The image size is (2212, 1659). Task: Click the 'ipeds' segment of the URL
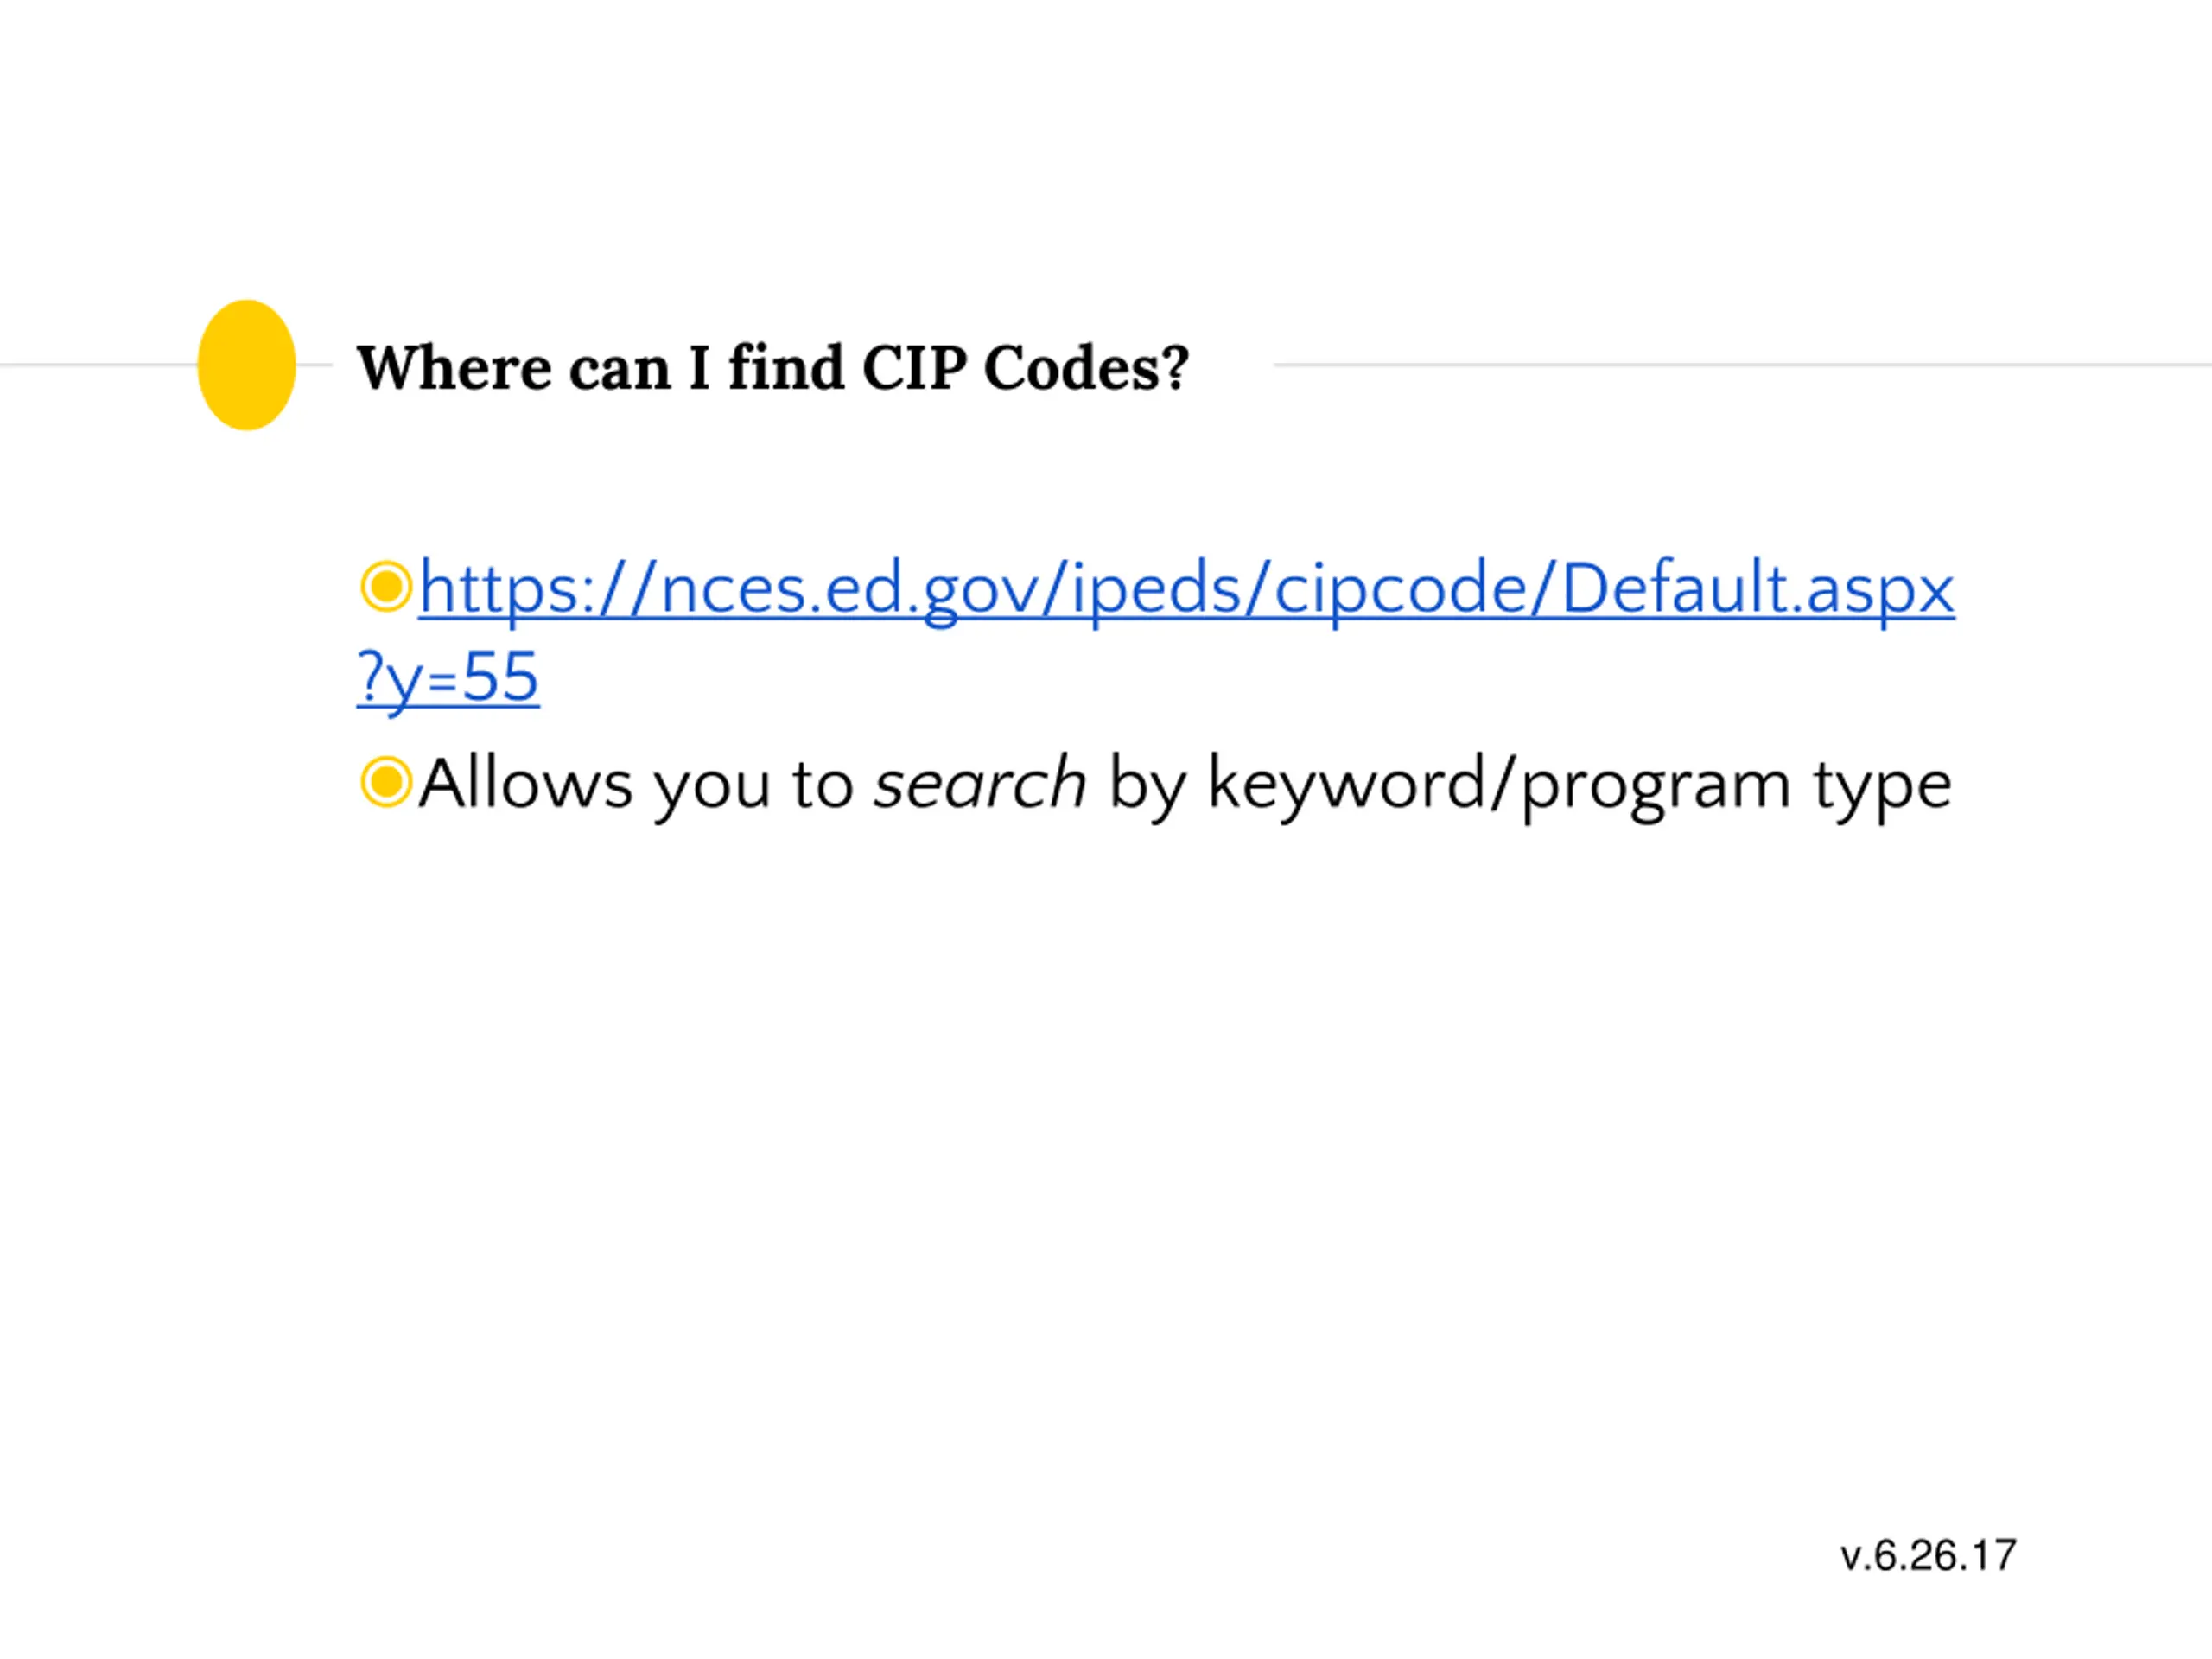[x=1156, y=590]
